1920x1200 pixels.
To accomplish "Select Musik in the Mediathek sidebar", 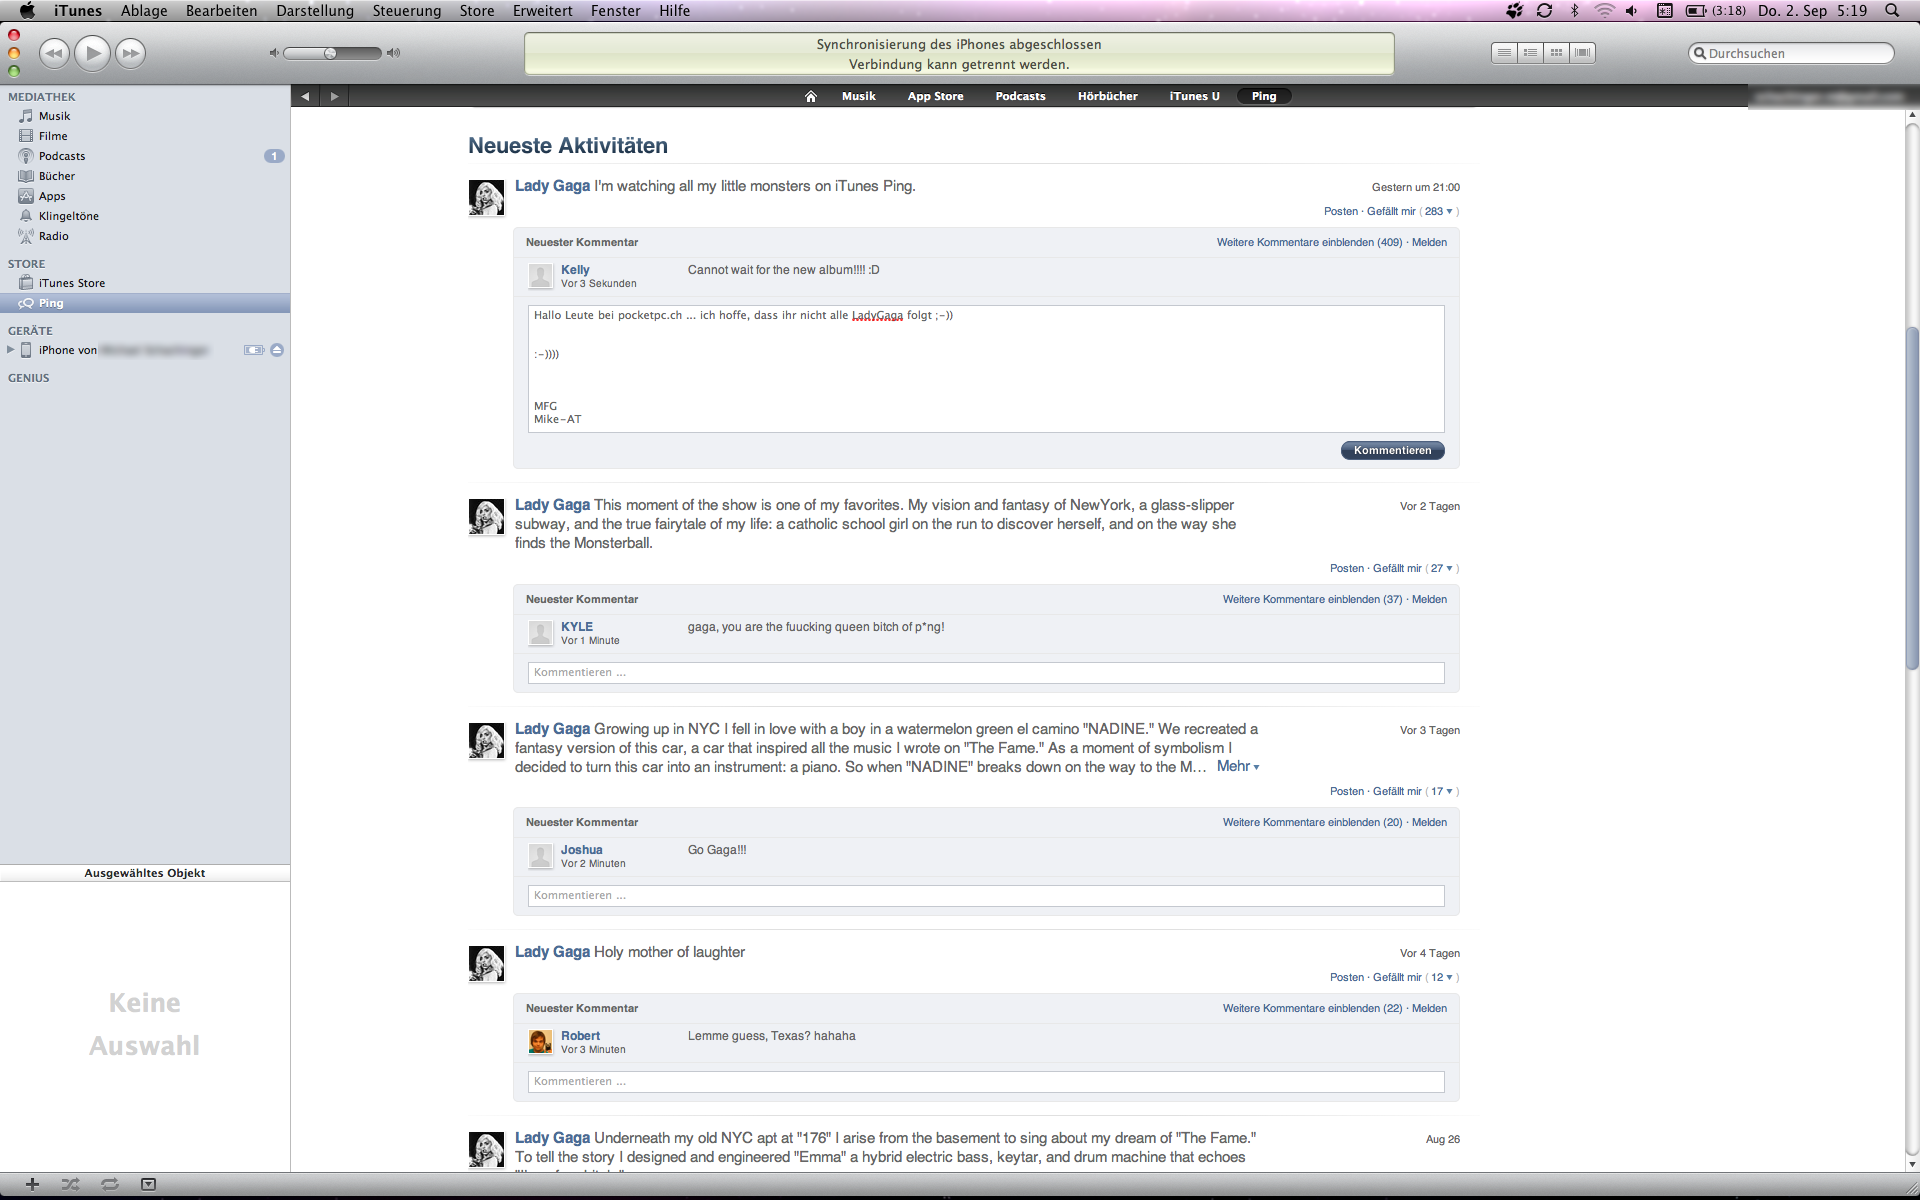I will [x=145, y=116].
